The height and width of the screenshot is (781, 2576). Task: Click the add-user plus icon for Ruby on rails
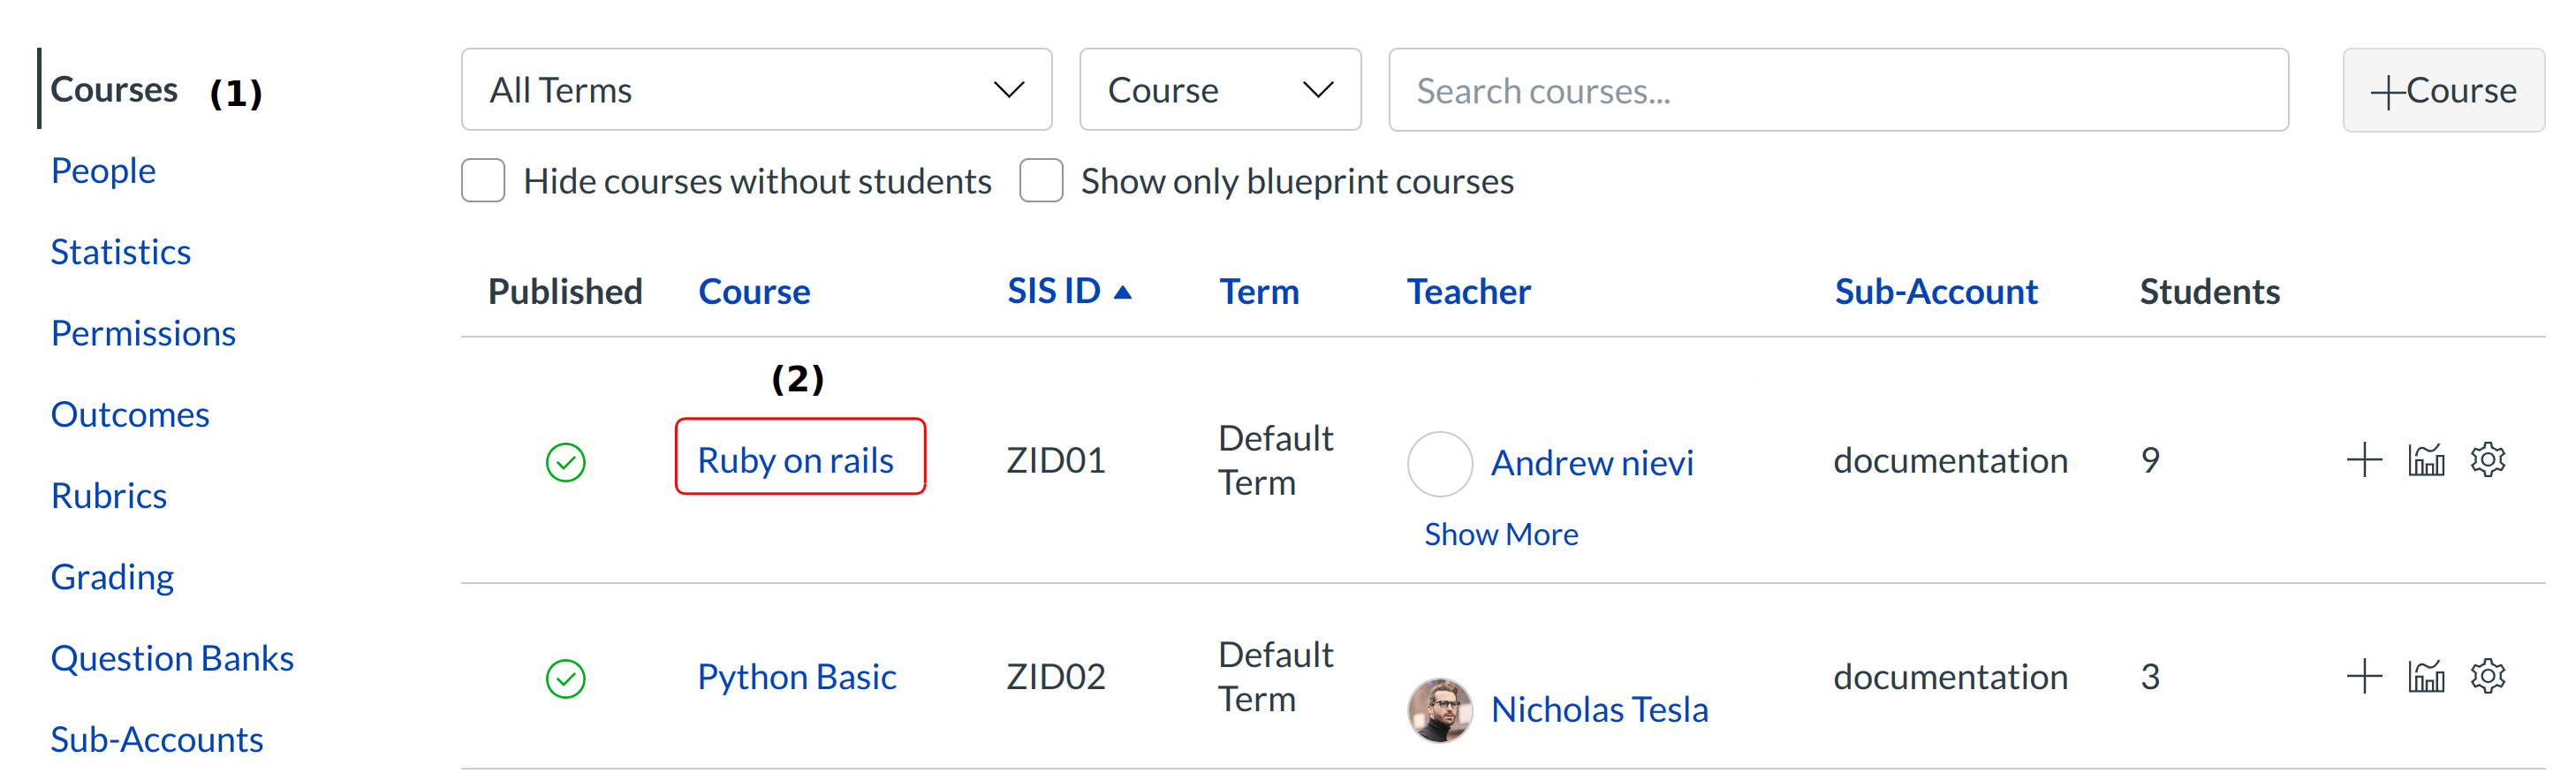(2363, 460)
